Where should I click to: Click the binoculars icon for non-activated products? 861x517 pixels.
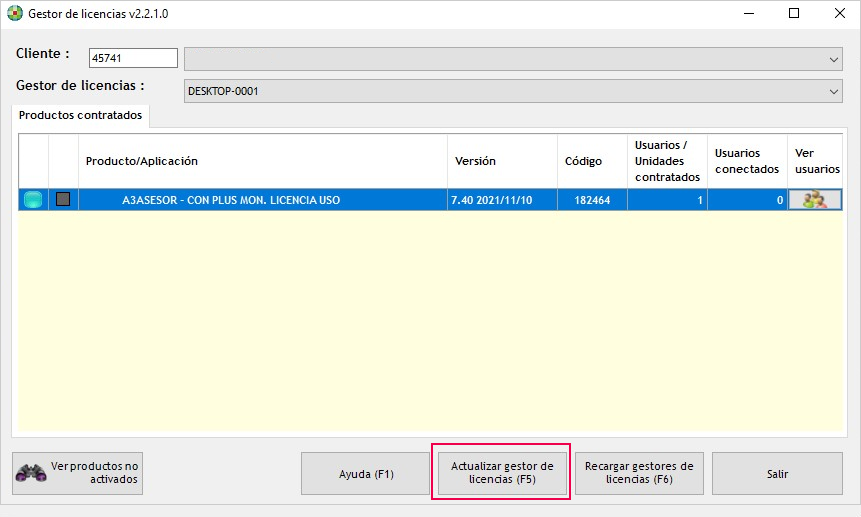pos(32,473)
